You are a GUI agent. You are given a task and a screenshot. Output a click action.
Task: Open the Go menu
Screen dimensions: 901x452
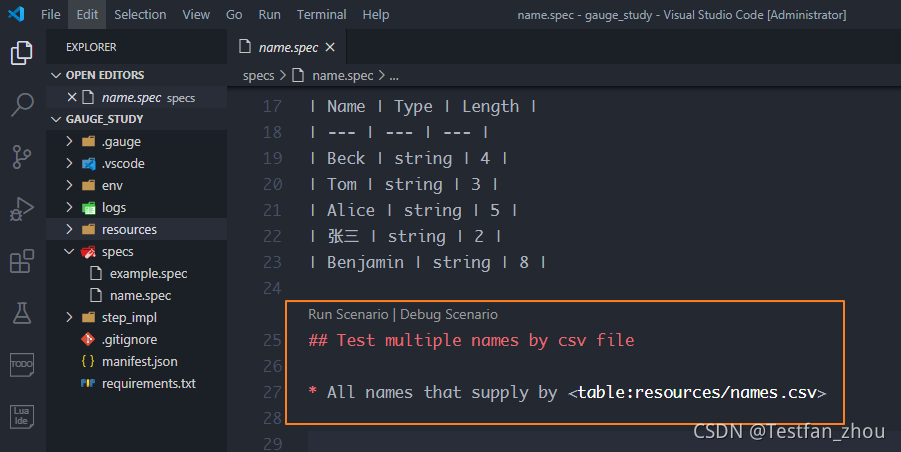(x=234, y=14)
